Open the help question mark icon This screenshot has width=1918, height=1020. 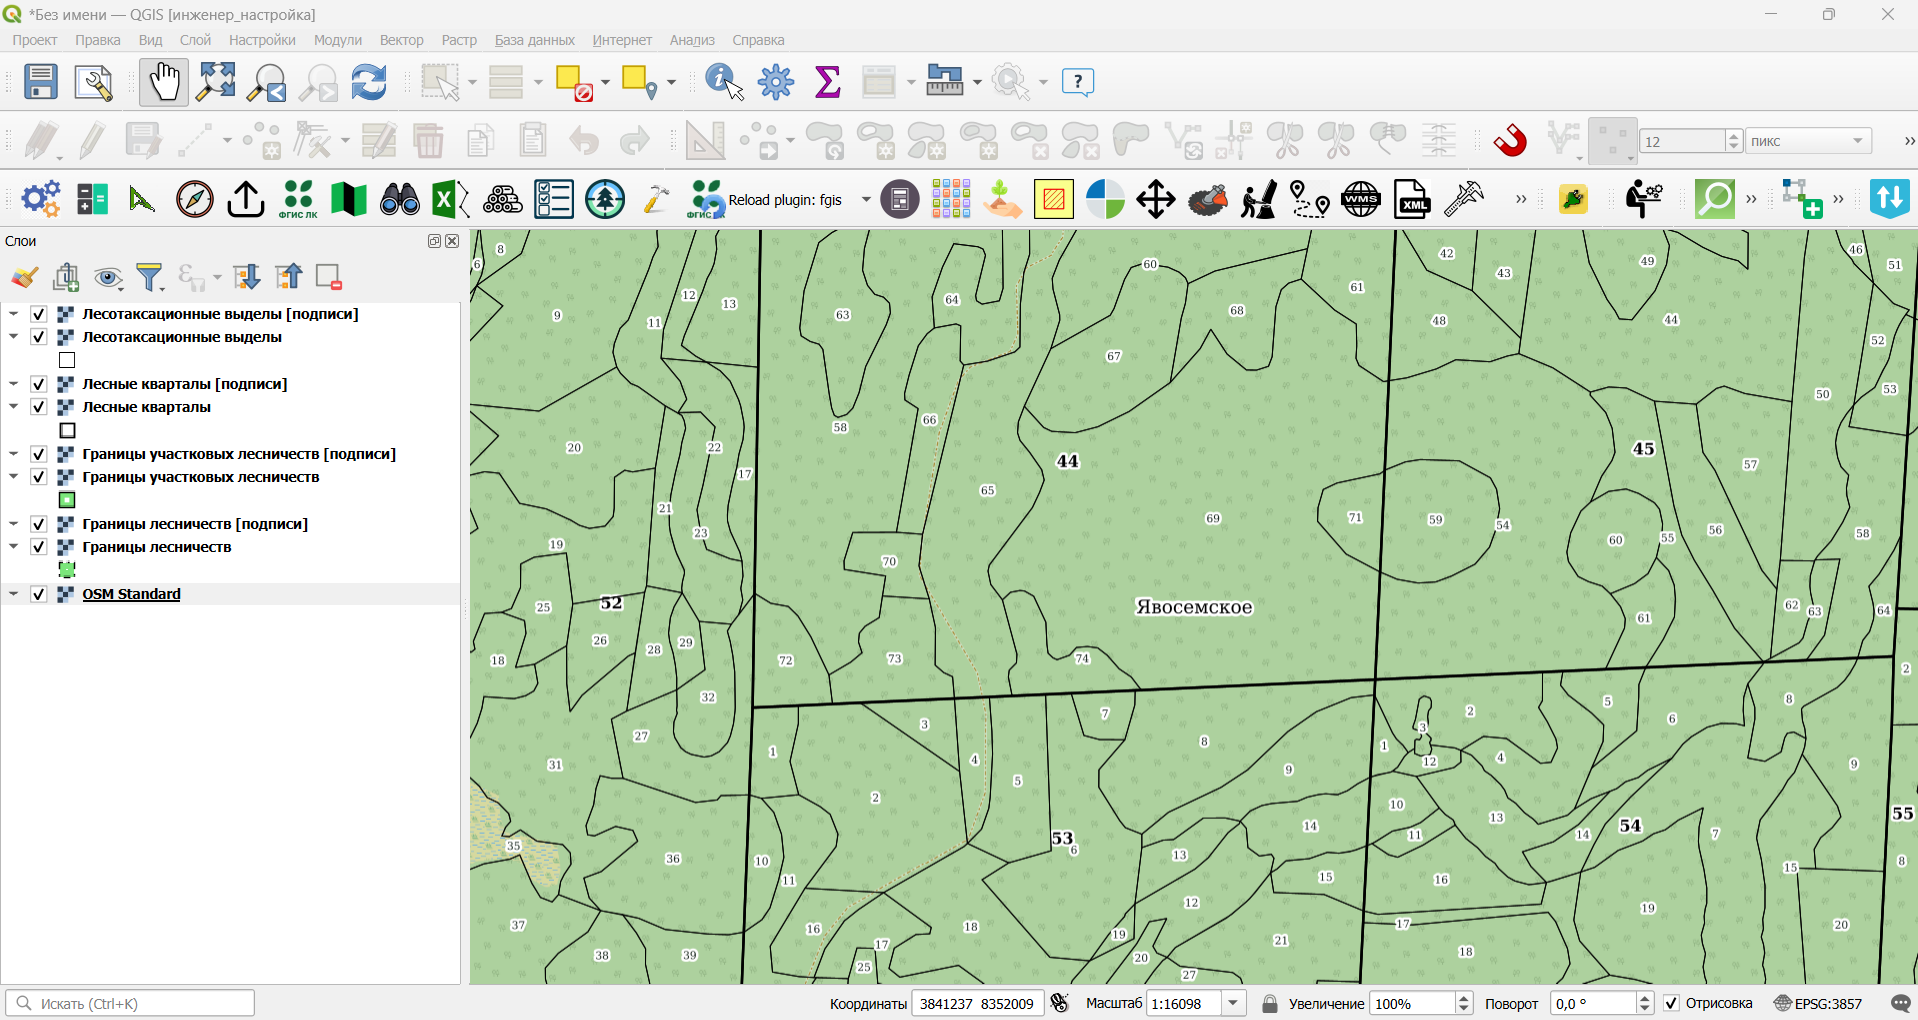pos(1078,82)
